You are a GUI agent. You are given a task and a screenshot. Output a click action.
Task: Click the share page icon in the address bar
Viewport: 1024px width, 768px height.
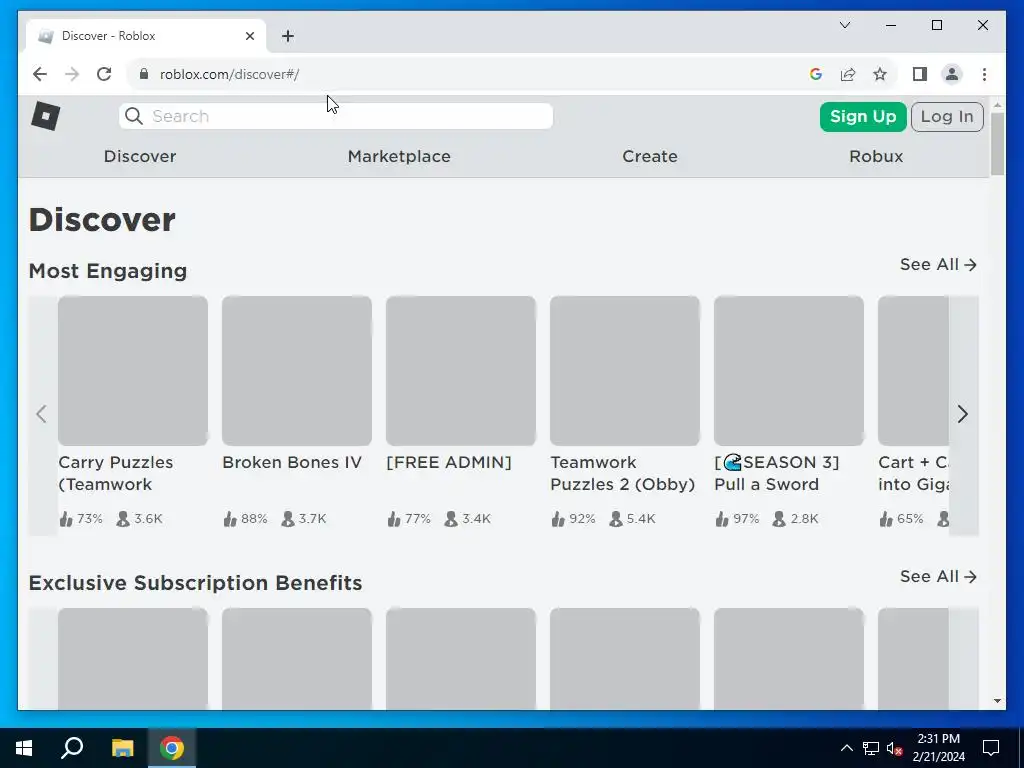click(848, 74)
